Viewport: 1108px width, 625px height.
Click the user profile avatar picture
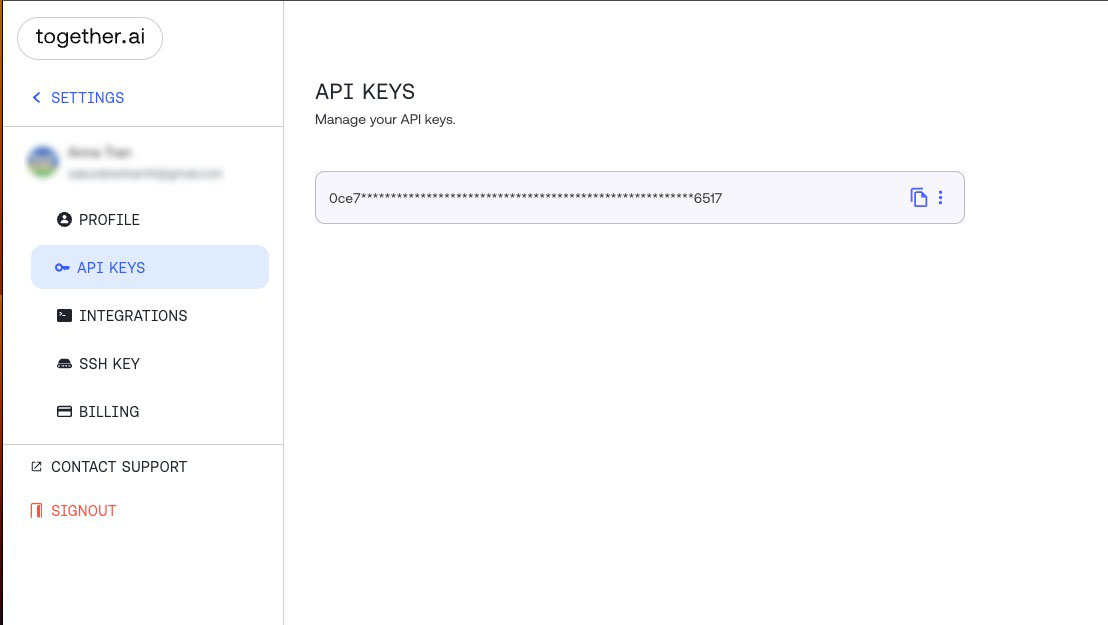[43, 161]
